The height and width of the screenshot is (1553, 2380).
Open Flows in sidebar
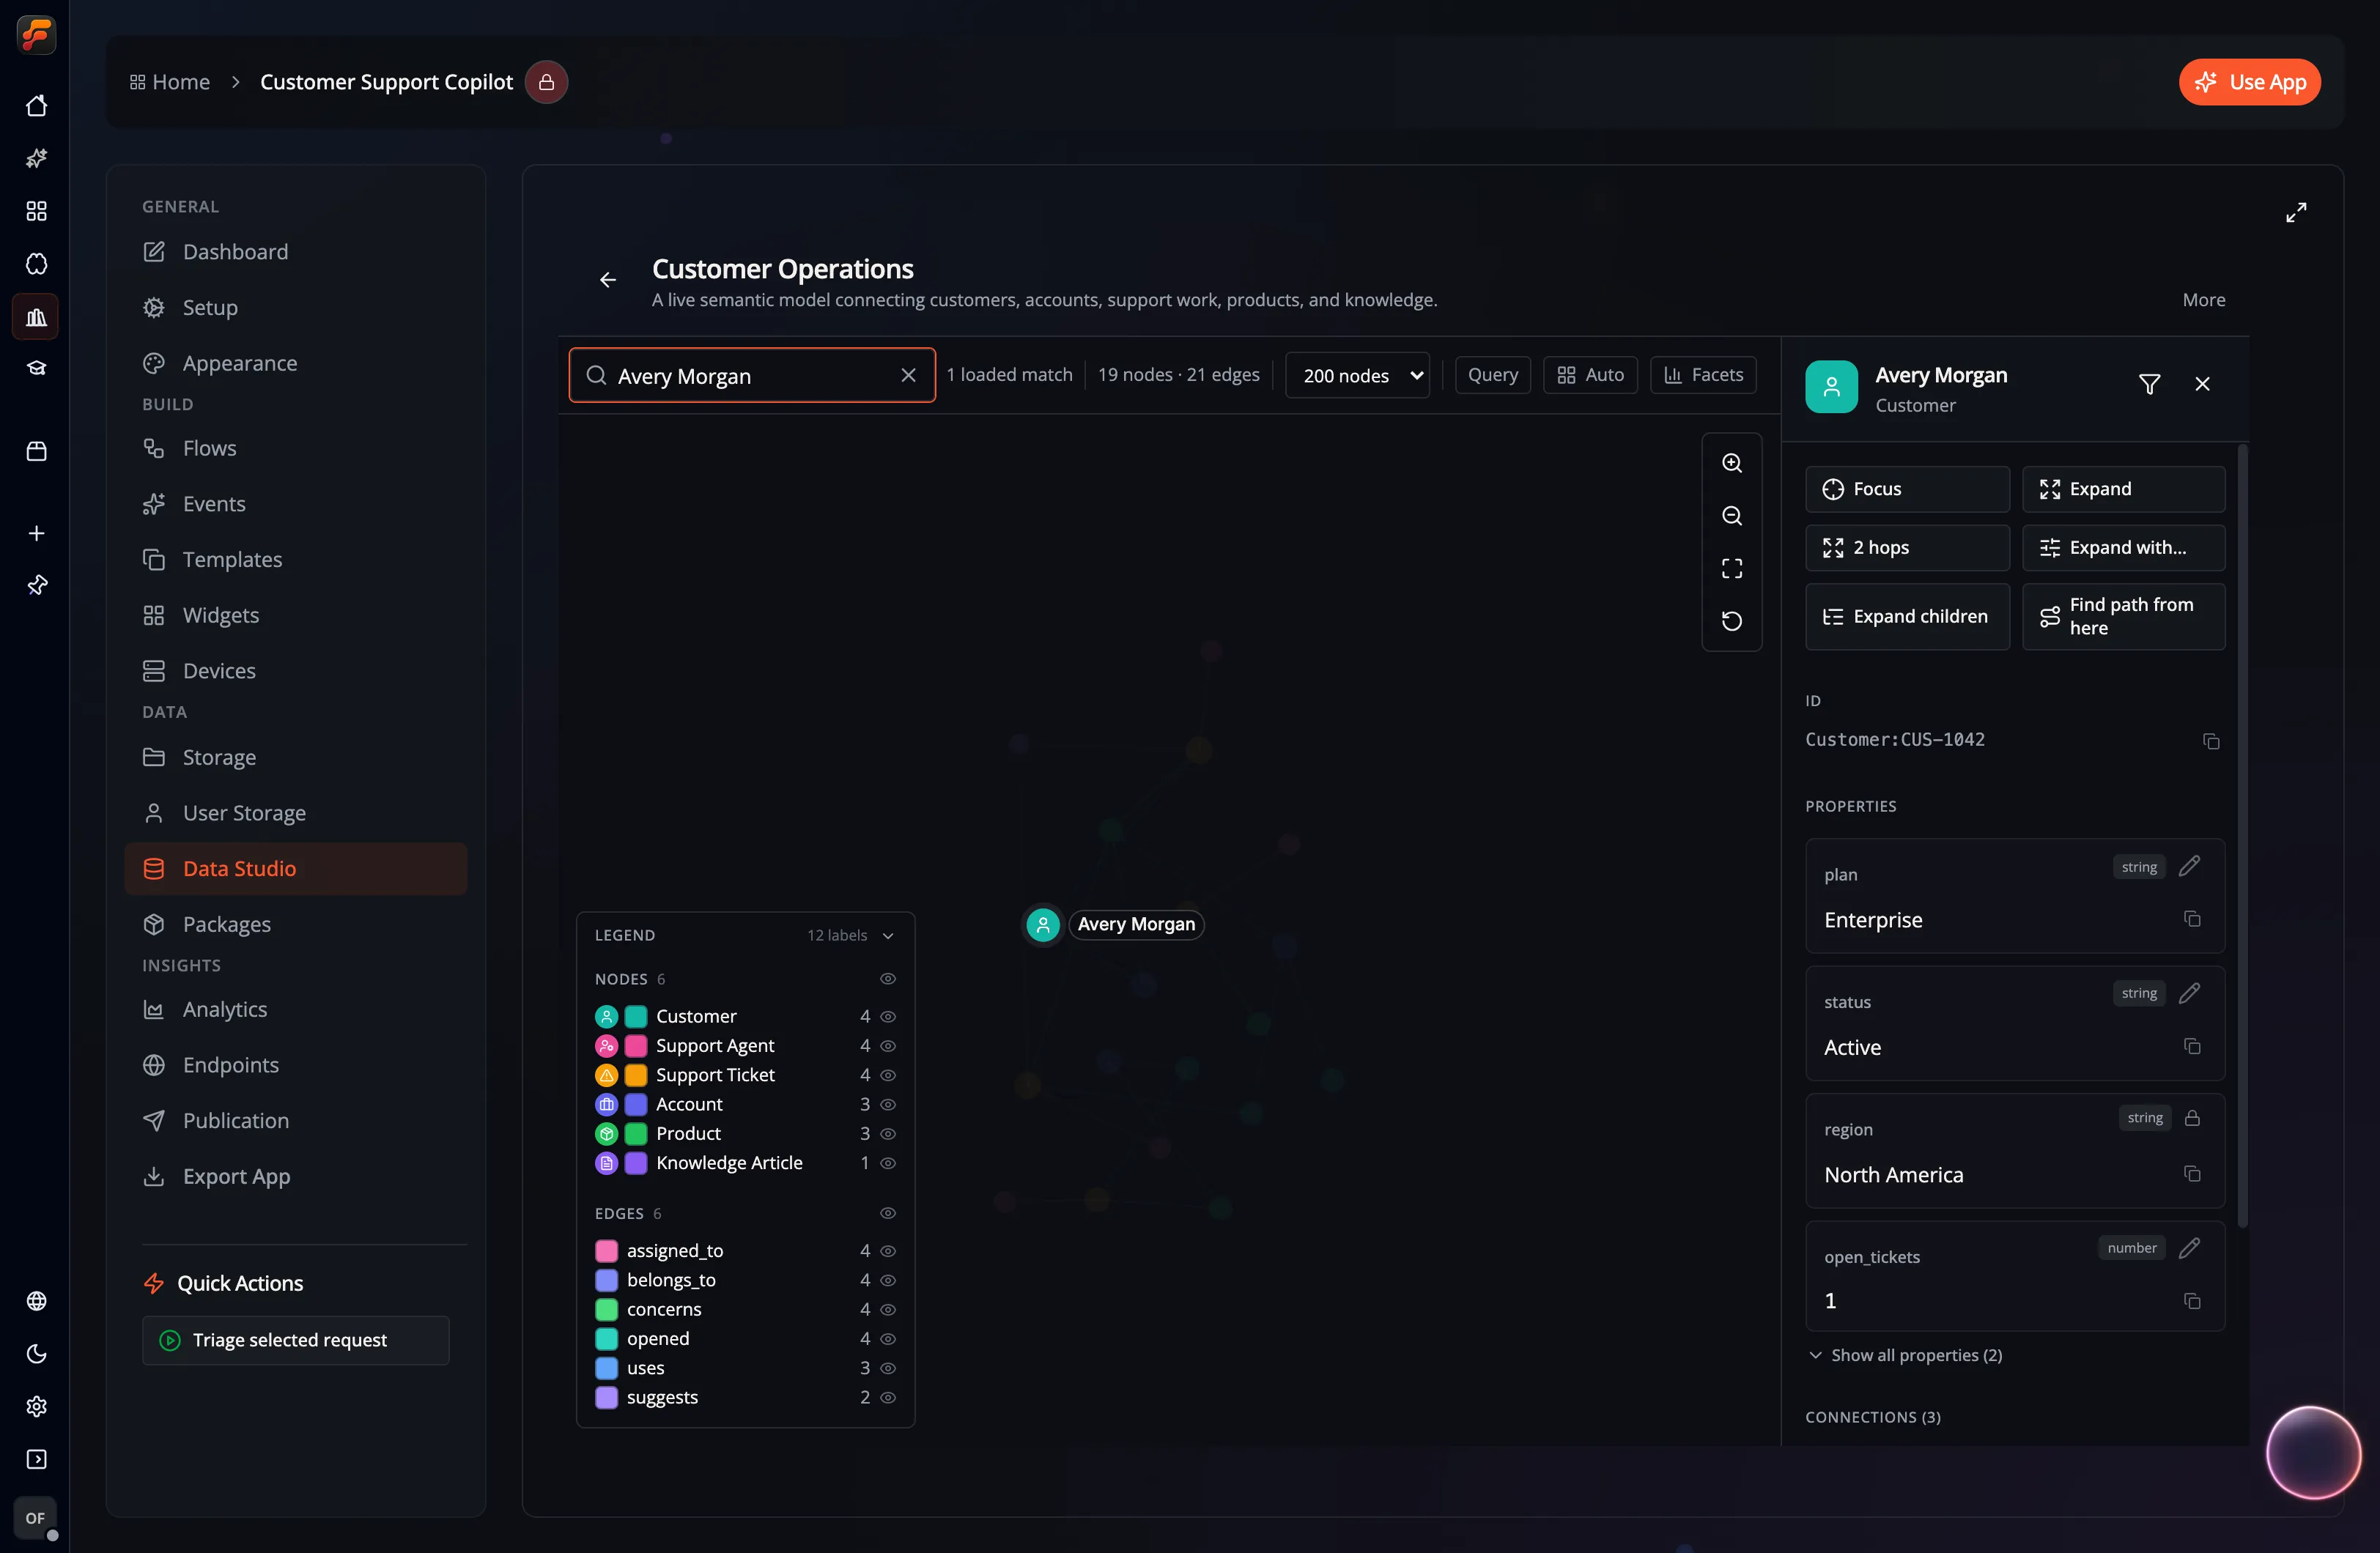(295, 448)
